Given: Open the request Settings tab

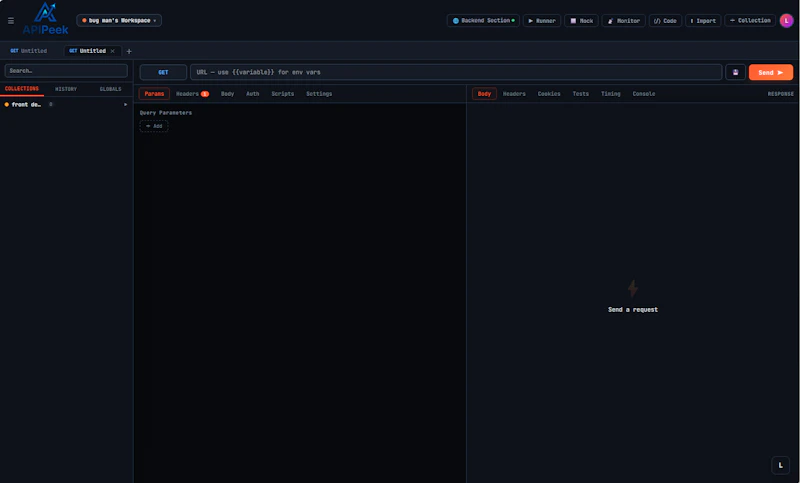Looking at the screenshot, I should [319, 94].
